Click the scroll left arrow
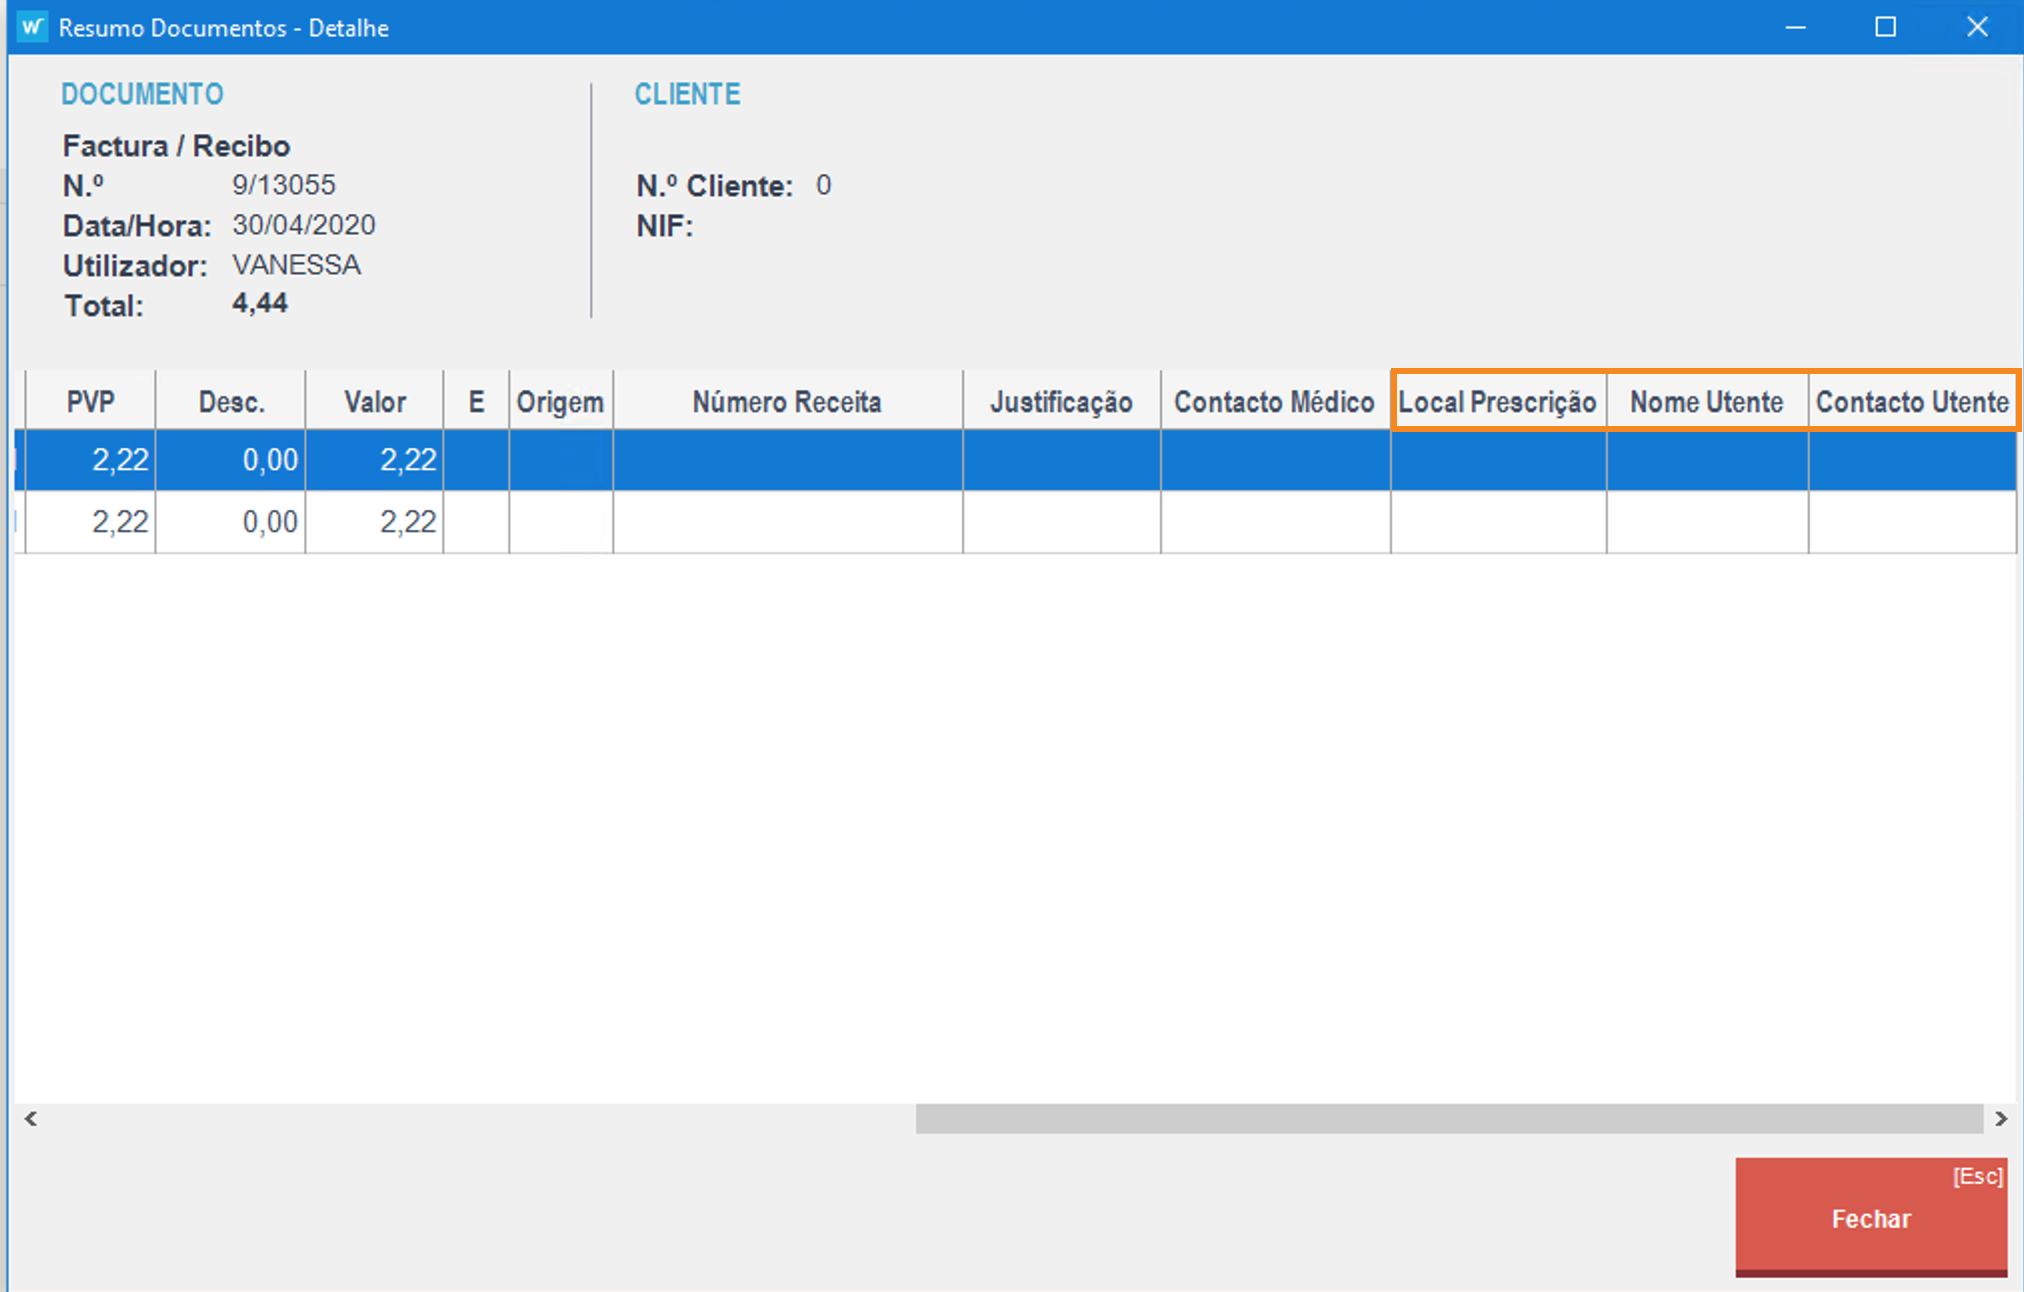2024x1292 pixels. (31, 1118)
